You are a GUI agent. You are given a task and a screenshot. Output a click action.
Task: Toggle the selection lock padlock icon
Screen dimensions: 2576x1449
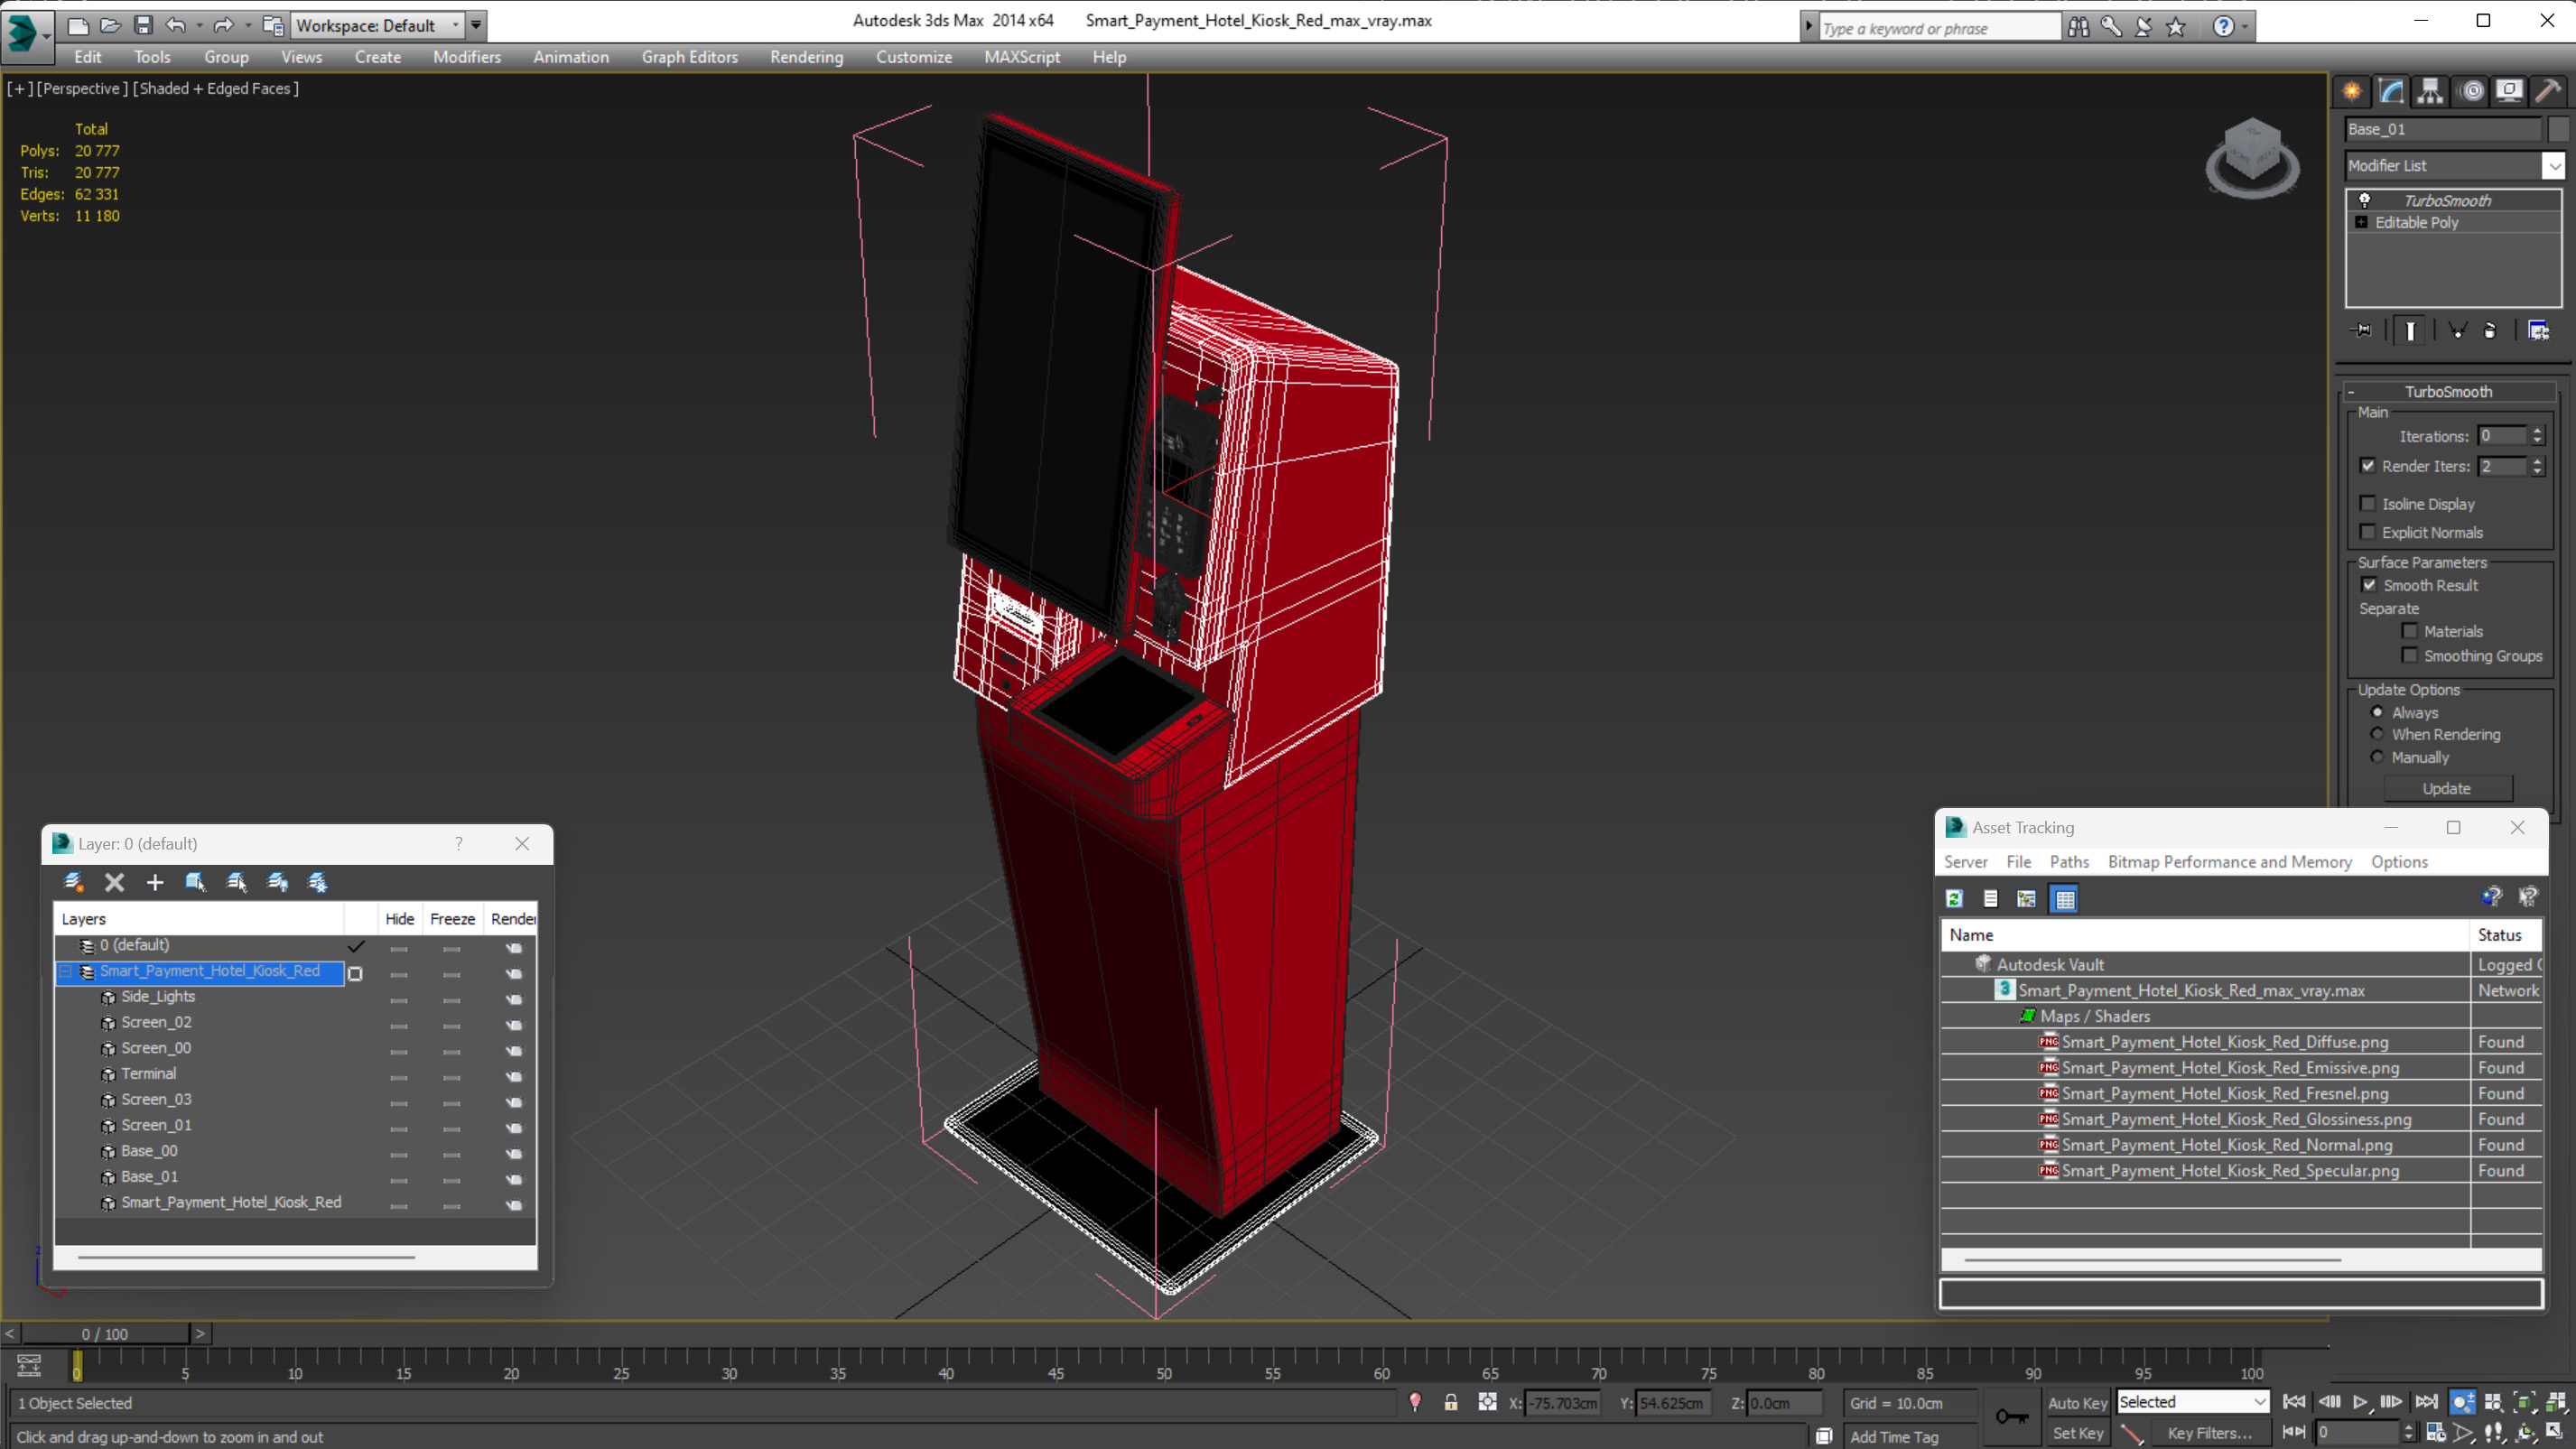point(1450,1403)
